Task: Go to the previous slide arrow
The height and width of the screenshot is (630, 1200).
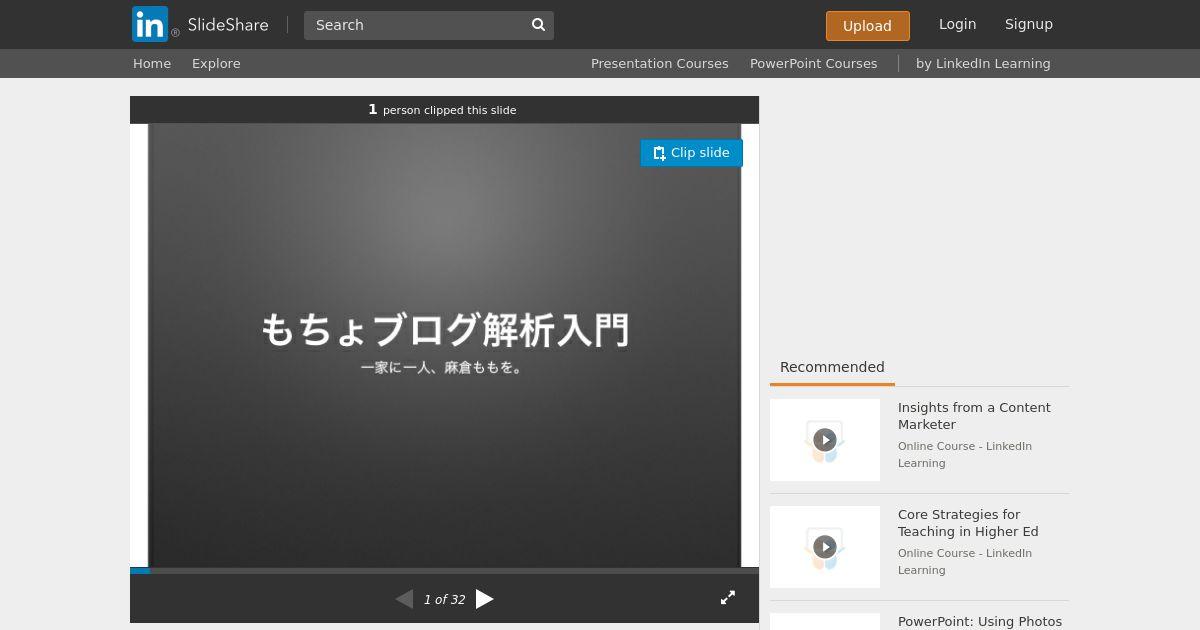Action: (x=404, y=599)
